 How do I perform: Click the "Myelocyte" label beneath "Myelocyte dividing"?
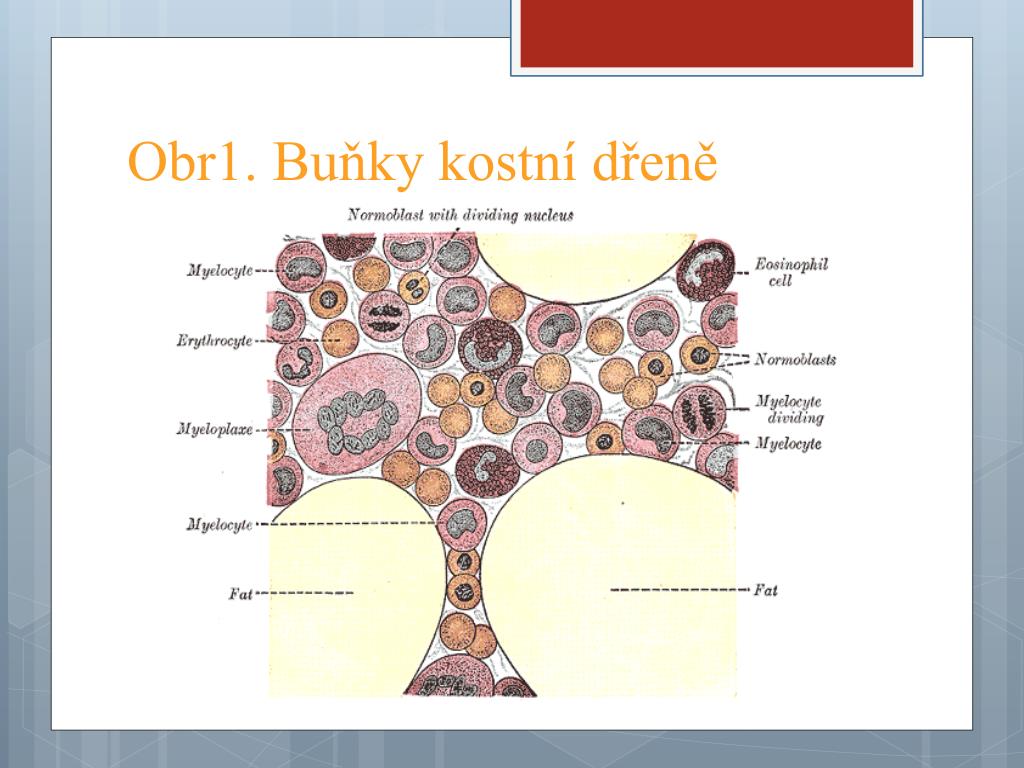(788, 443)
